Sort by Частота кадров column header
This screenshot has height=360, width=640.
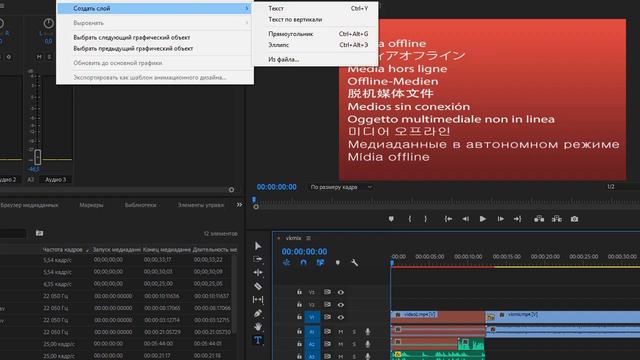click(62, 249)
